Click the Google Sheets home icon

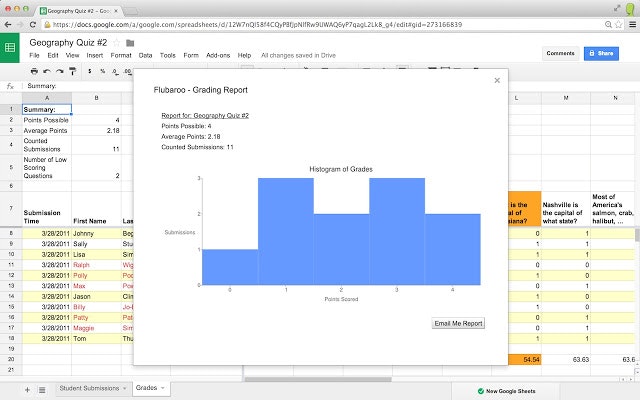point(10,48)
